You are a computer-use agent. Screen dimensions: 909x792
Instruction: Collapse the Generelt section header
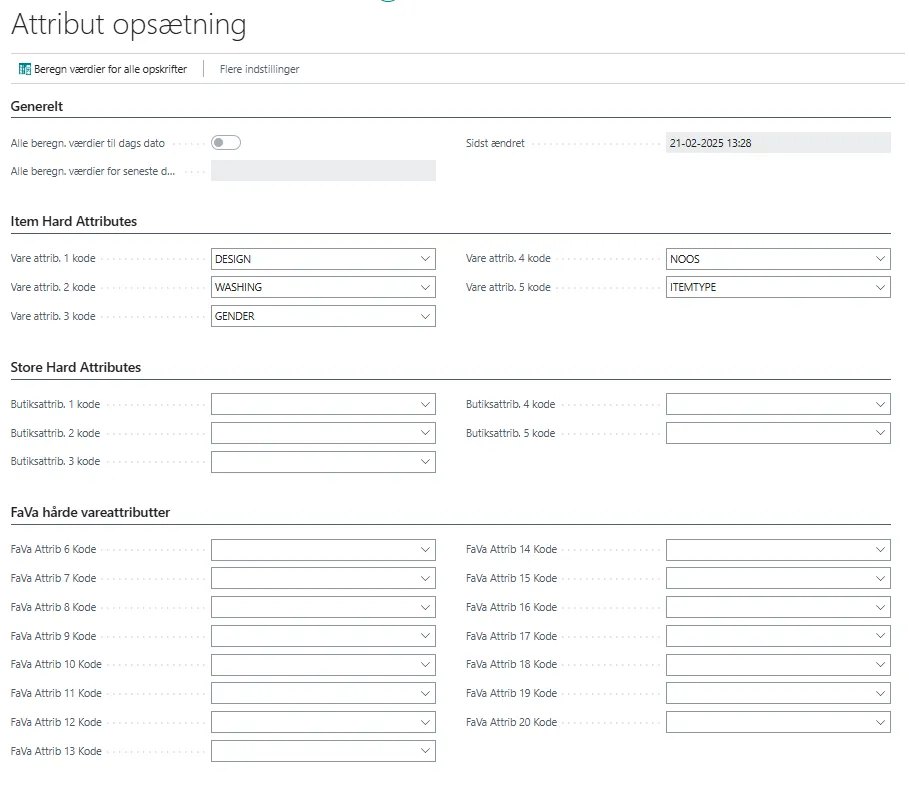(x=37, y=106)
